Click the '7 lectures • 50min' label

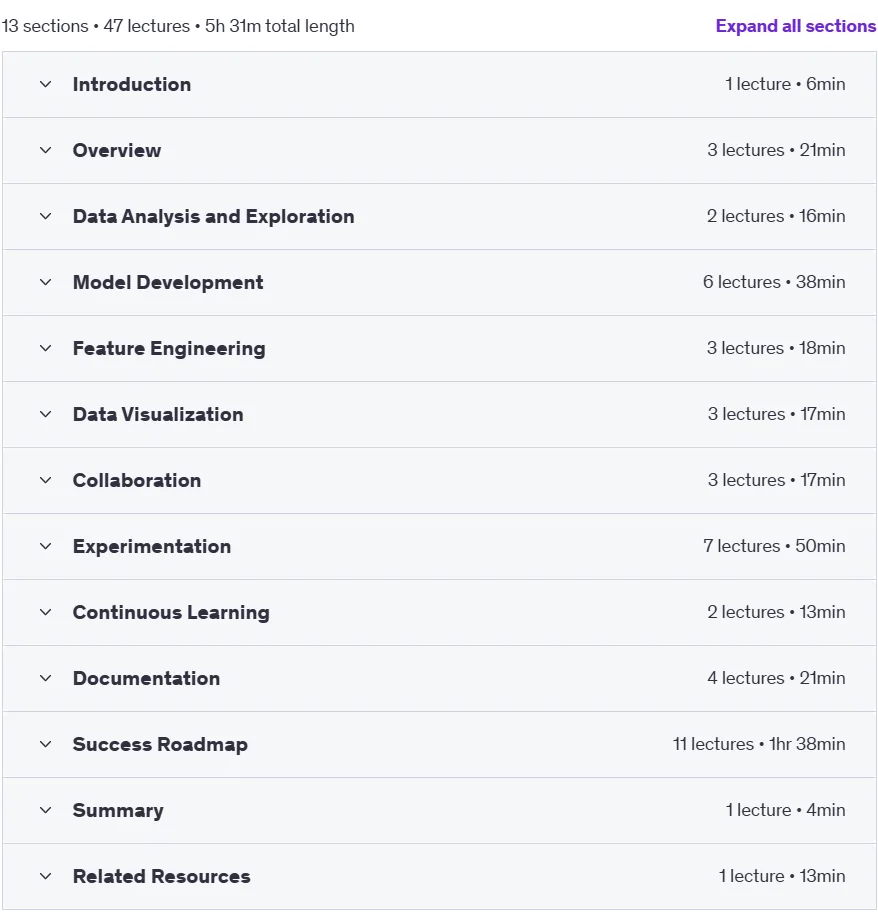point(774,546)
